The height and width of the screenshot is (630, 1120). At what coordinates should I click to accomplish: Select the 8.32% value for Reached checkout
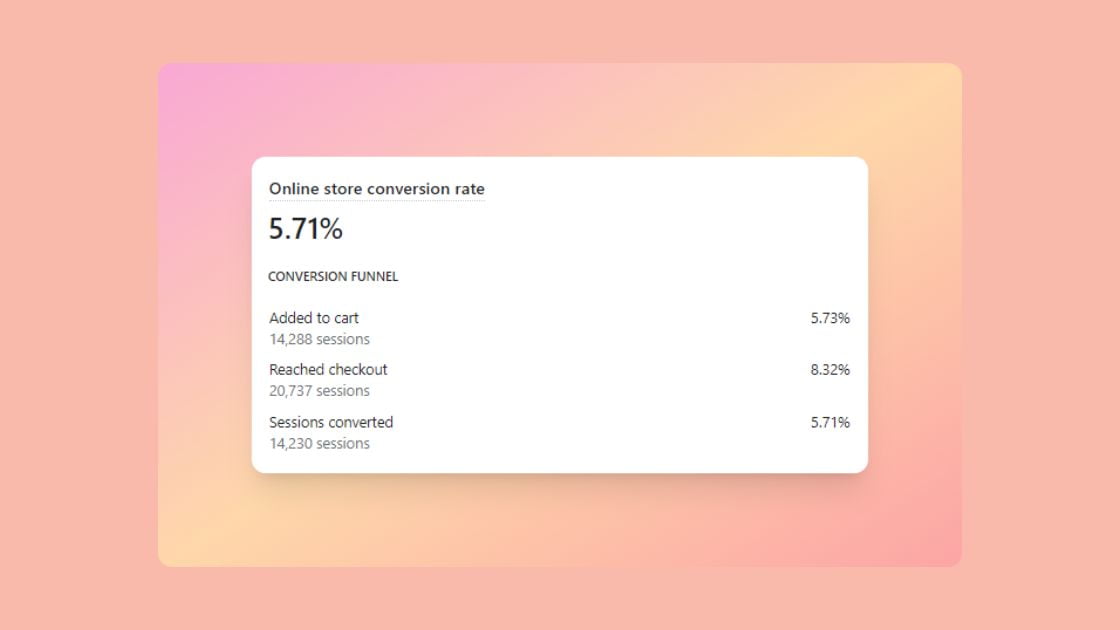[x=830, y=369]
